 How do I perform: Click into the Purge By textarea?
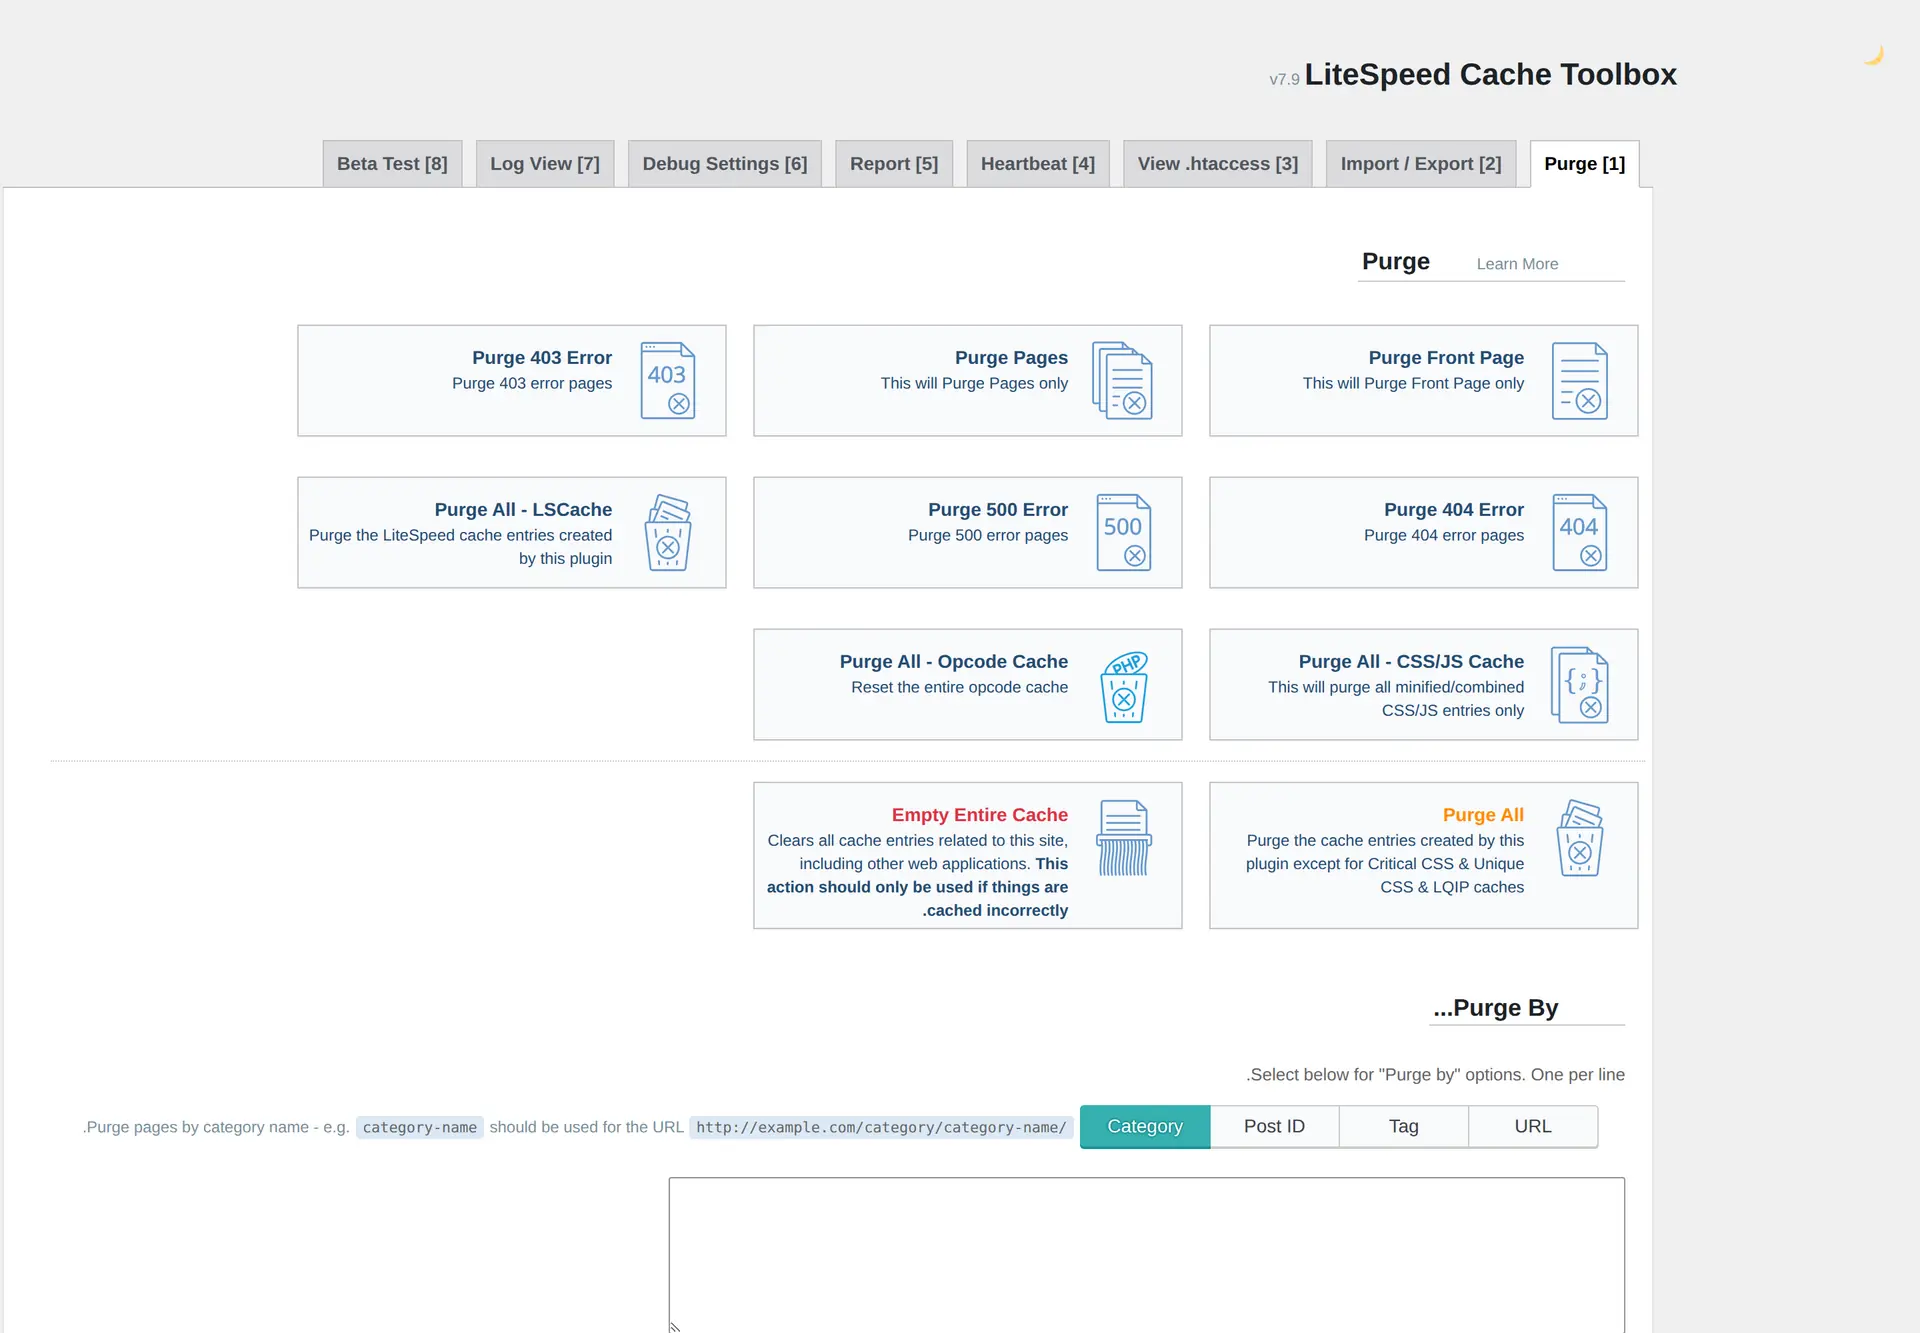tap(1146, 1254)
